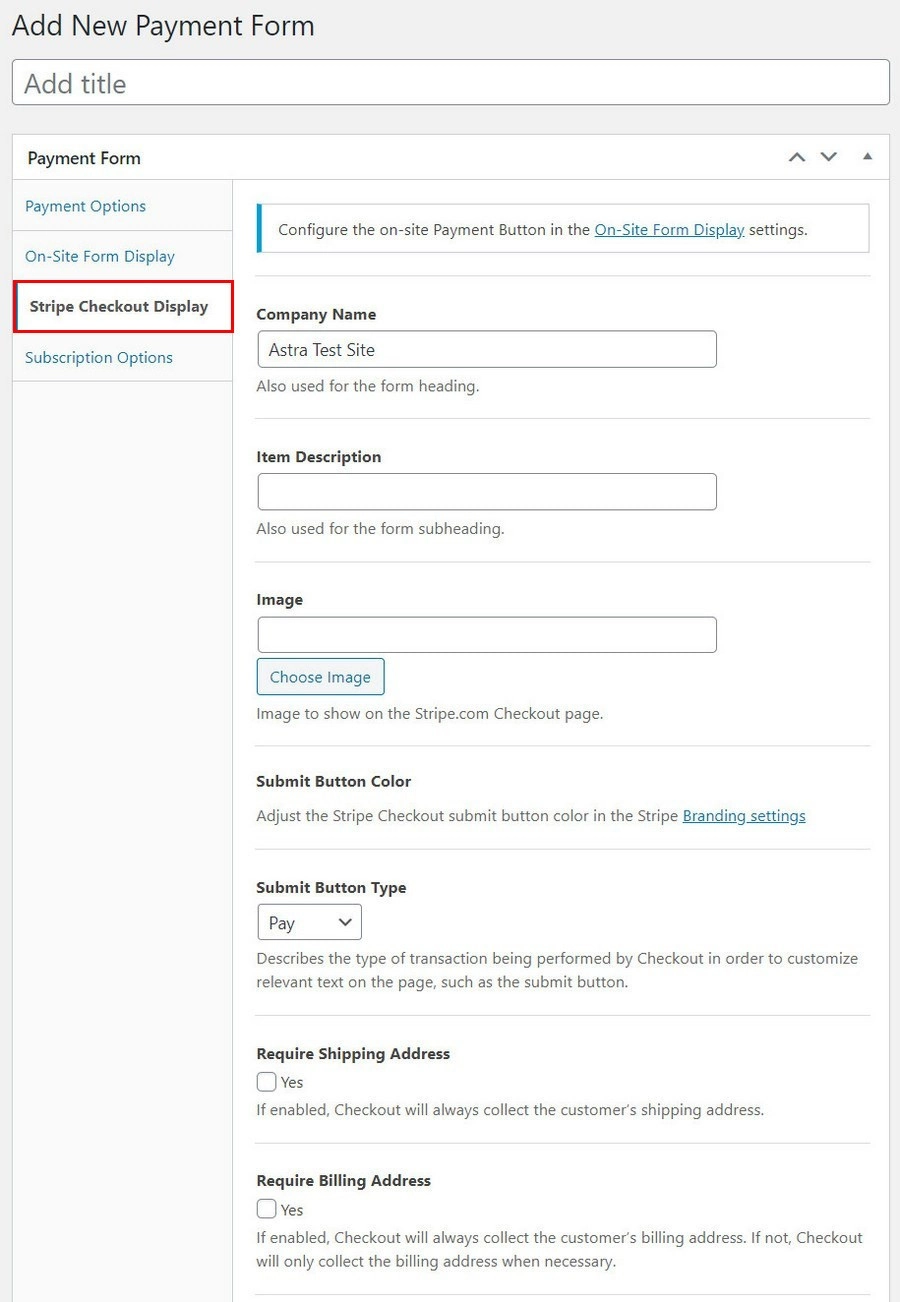Switch to On-Site Form Display tab

point(100,256)
